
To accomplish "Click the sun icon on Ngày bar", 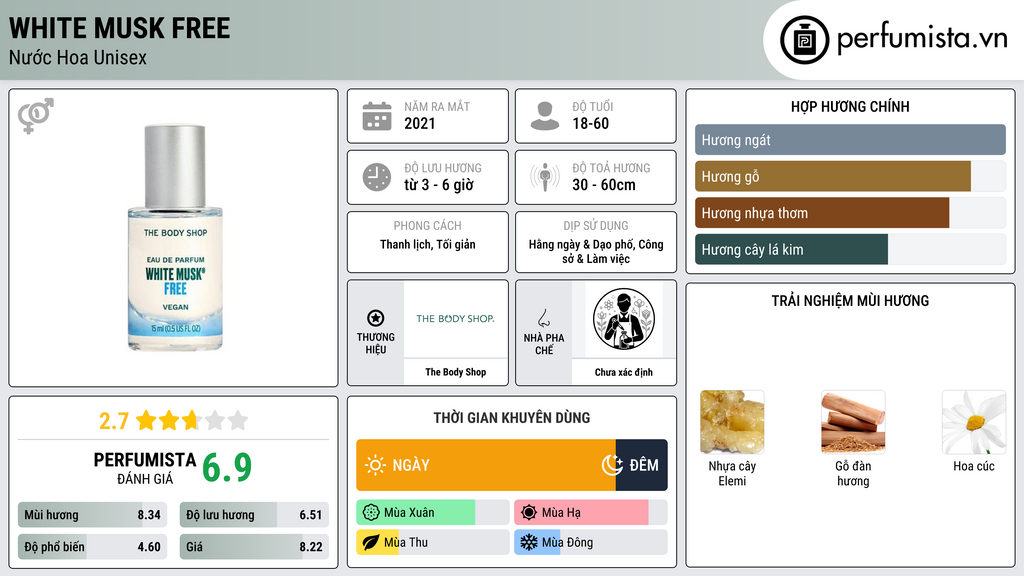I will (x=375, y=465).
